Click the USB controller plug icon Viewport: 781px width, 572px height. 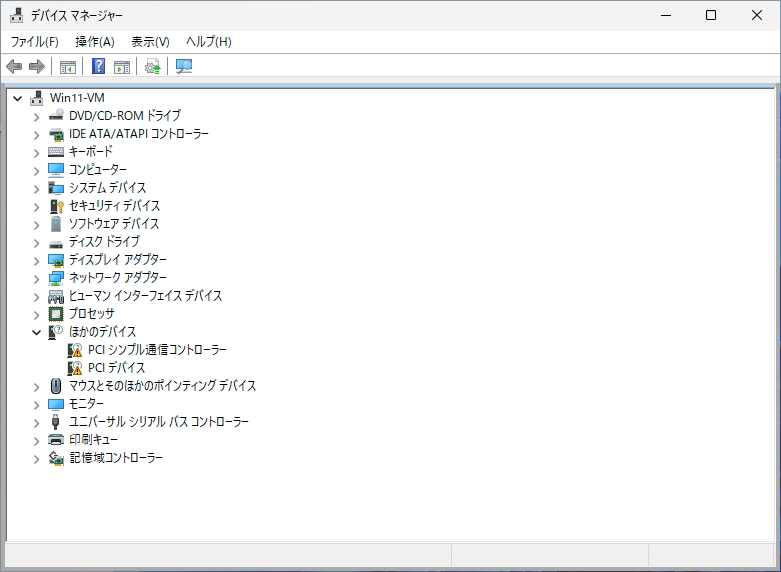click(56, 422)
